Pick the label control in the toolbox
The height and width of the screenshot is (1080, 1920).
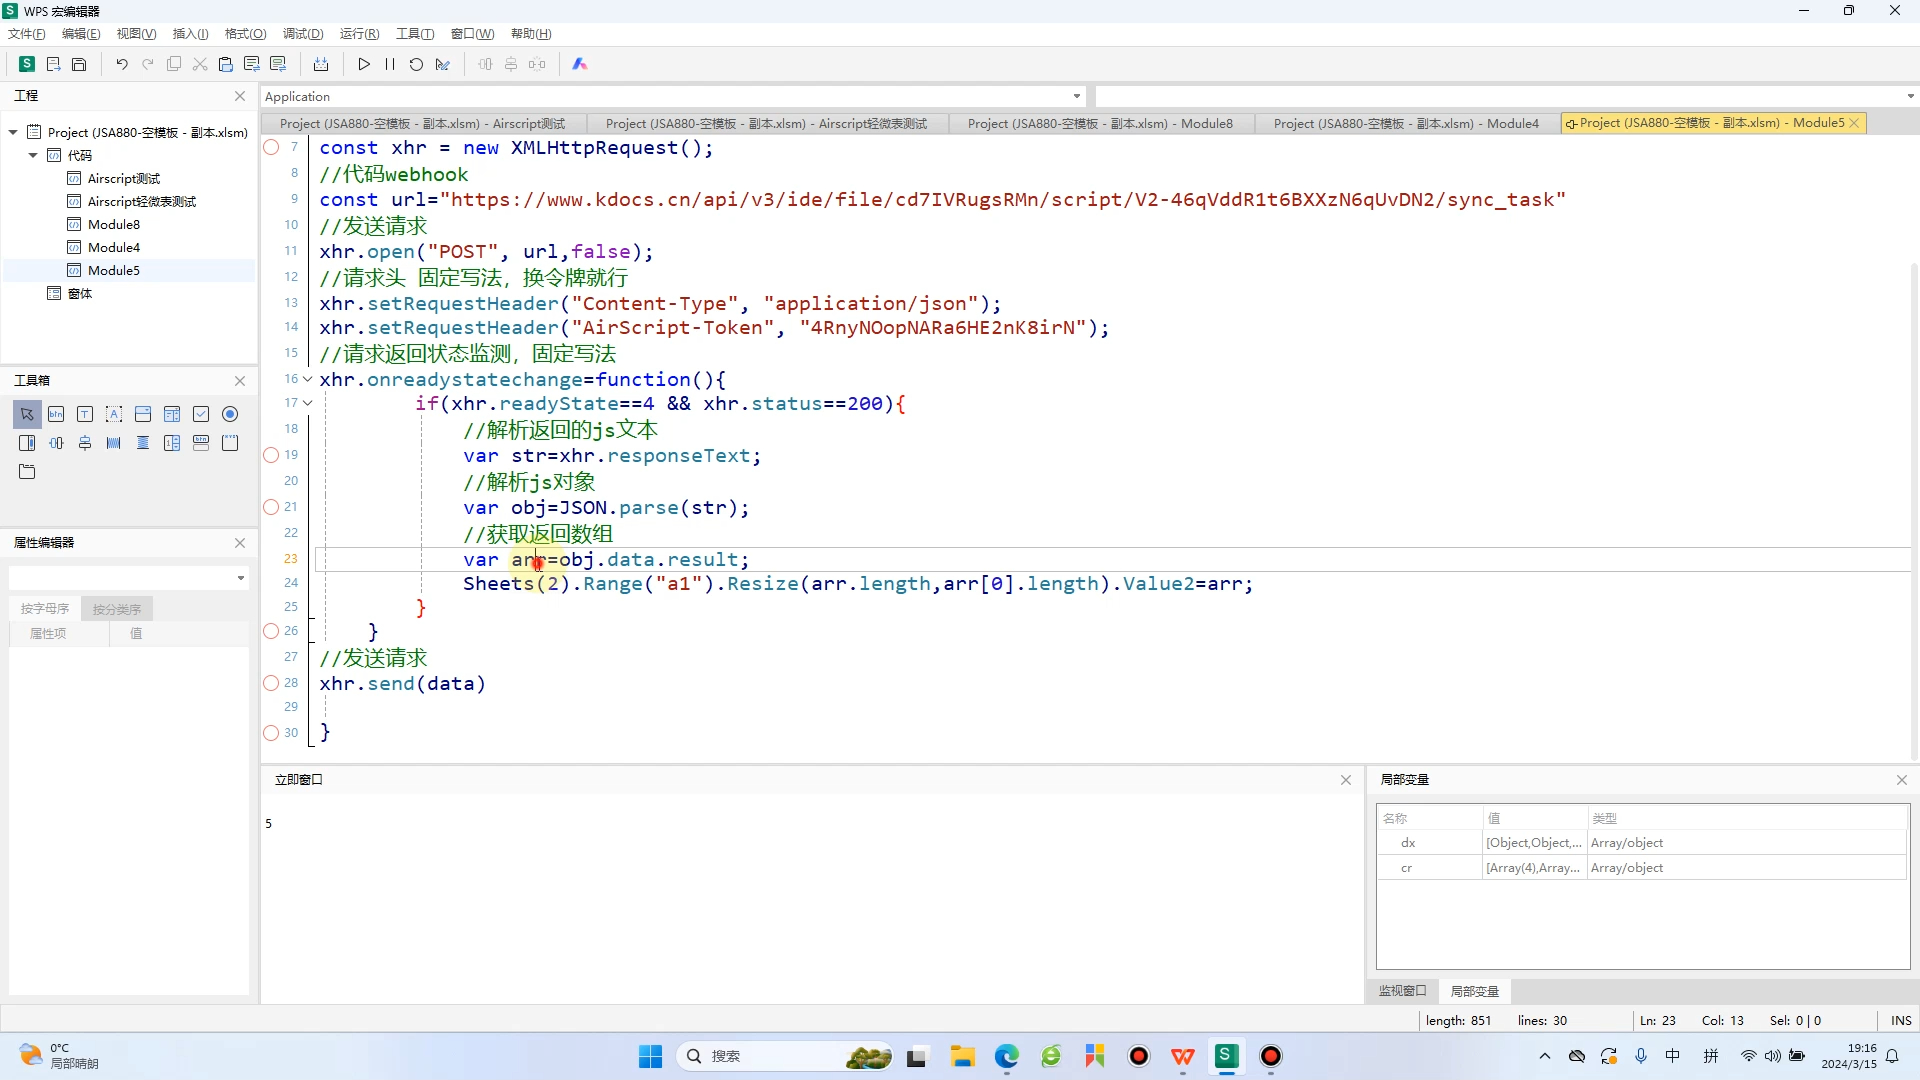tap(114, 414)
